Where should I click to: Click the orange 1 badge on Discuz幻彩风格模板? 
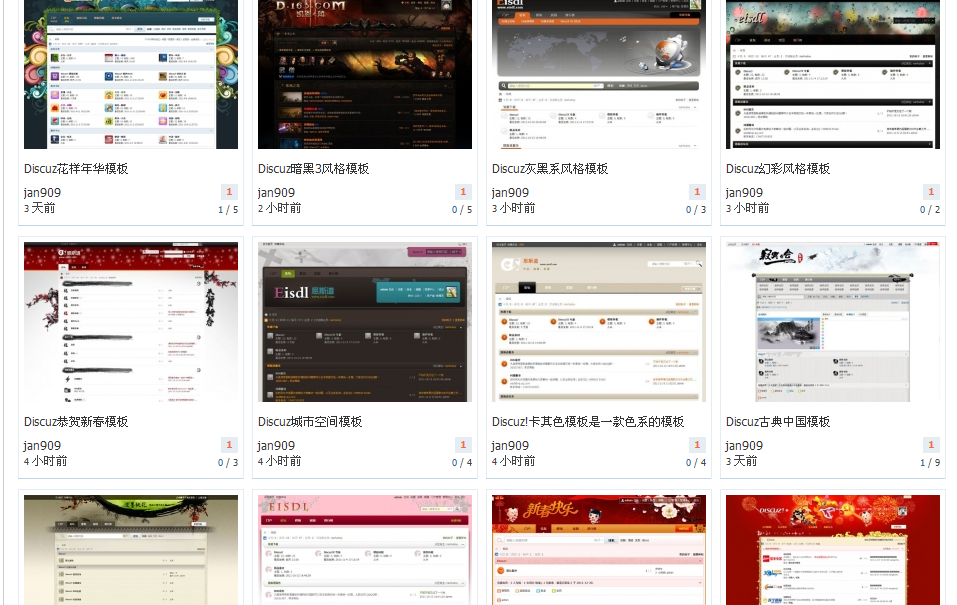(931, 192)
